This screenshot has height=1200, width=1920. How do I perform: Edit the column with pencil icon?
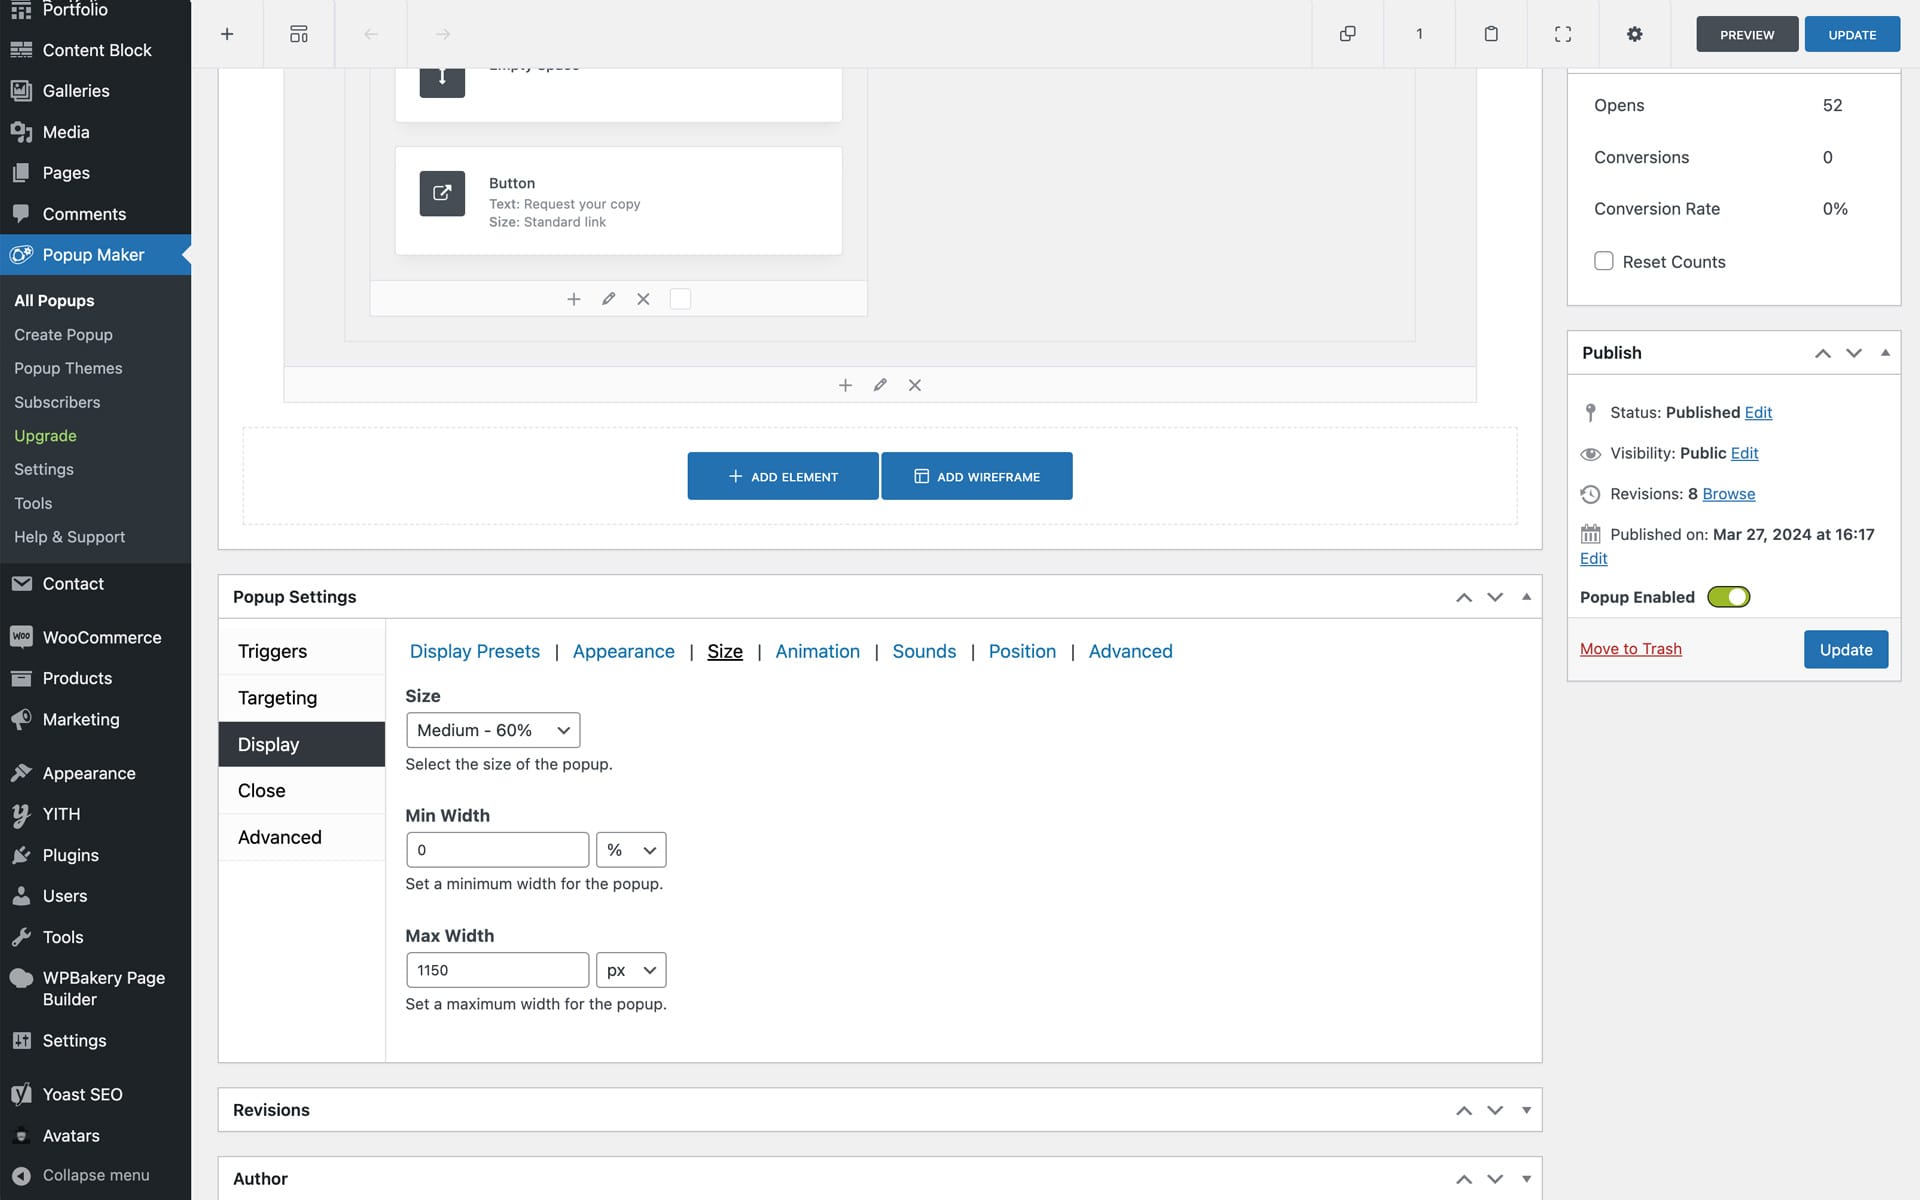point(608,299)
